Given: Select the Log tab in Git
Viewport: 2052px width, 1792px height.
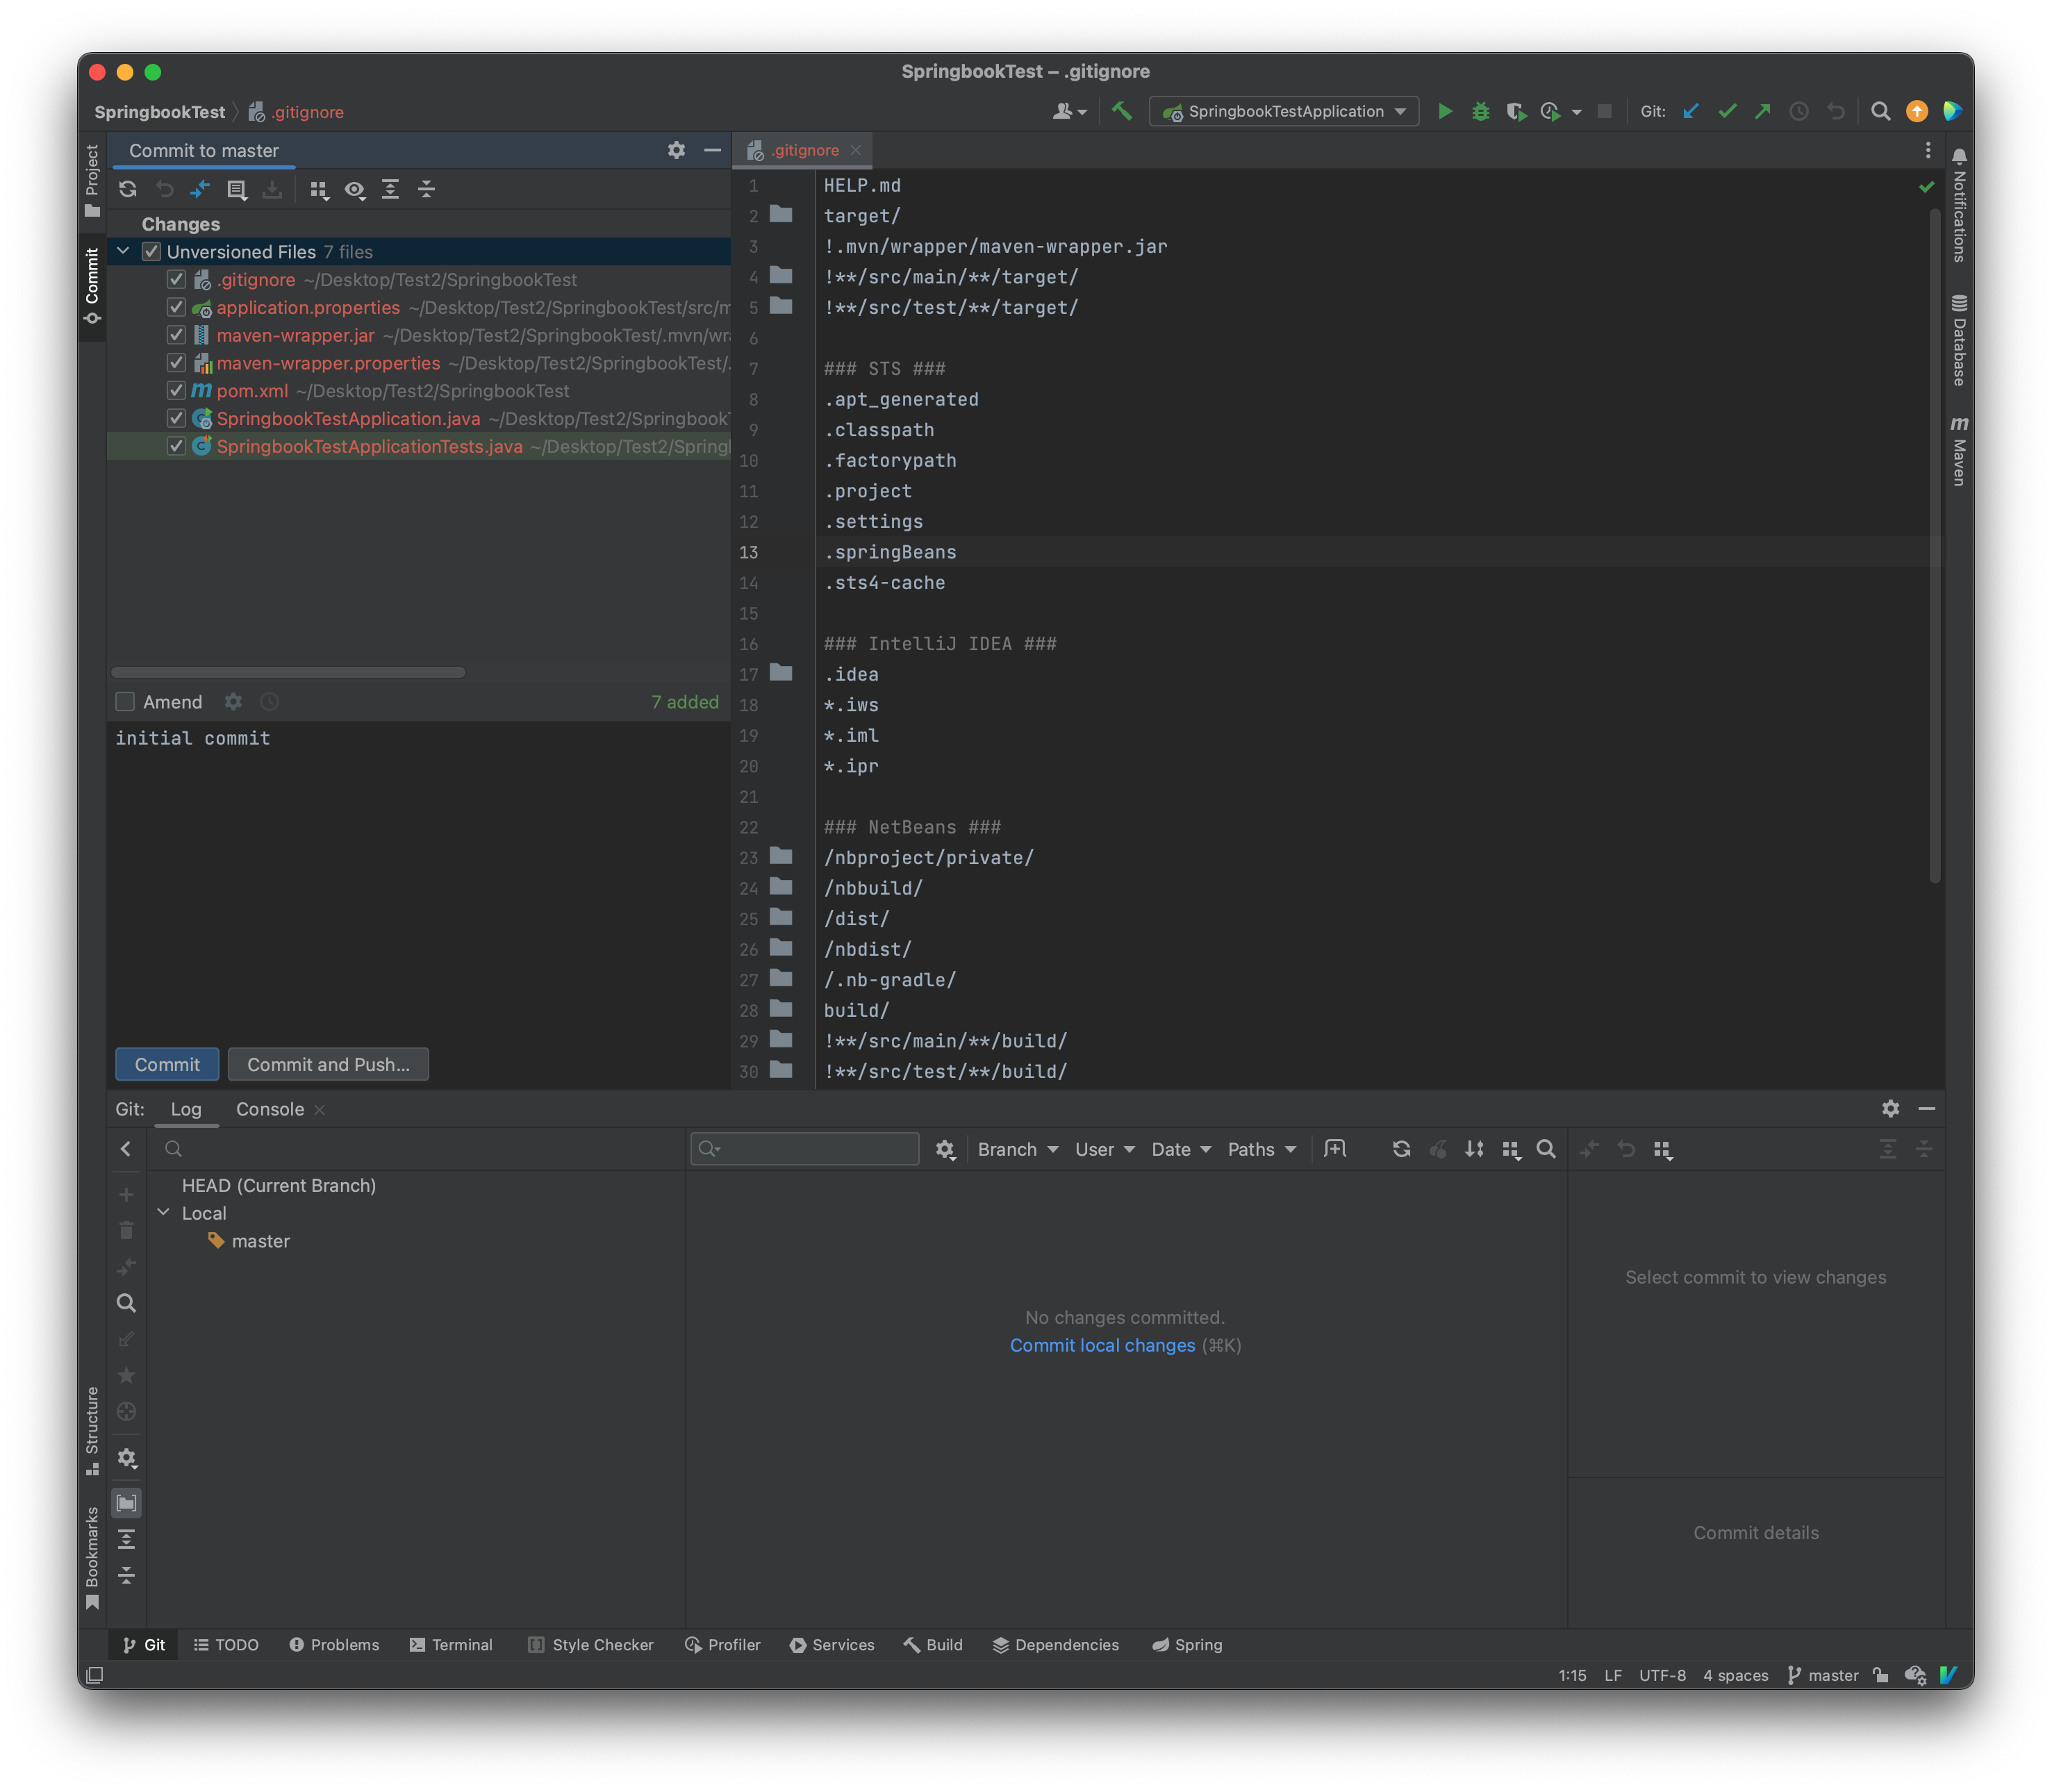Looking at the screenshot, I should click(186, 1109).
